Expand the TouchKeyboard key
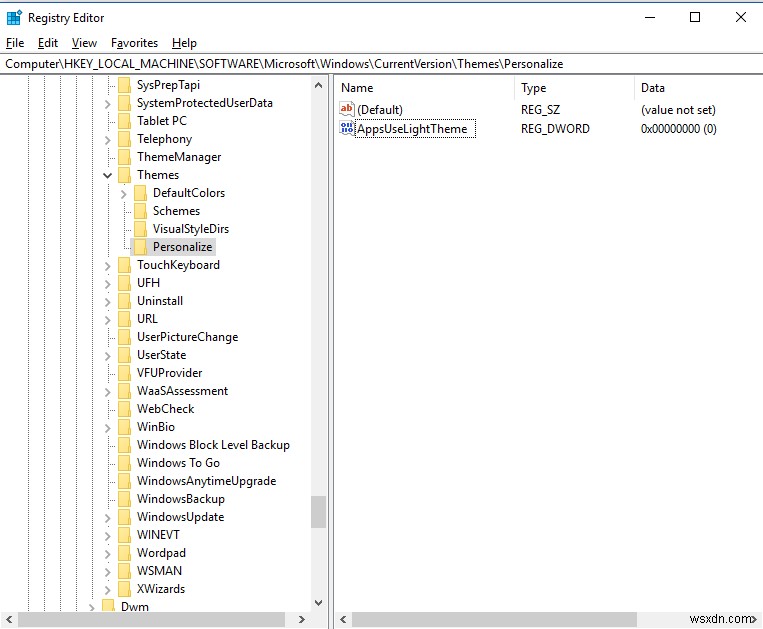The height and width of the screenshot is (629, 763). [x=108, y=266]
